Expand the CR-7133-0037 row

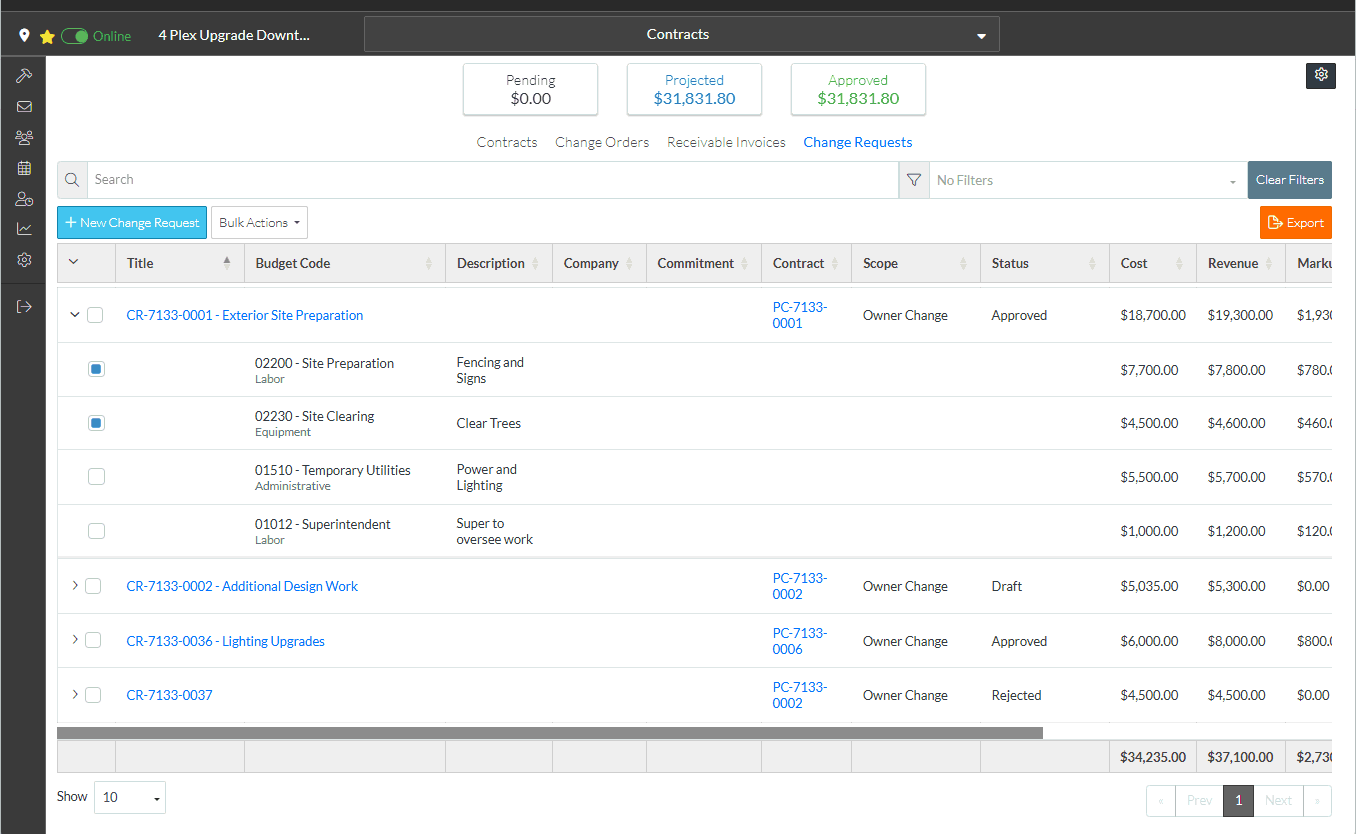click(x=75, y=694)
